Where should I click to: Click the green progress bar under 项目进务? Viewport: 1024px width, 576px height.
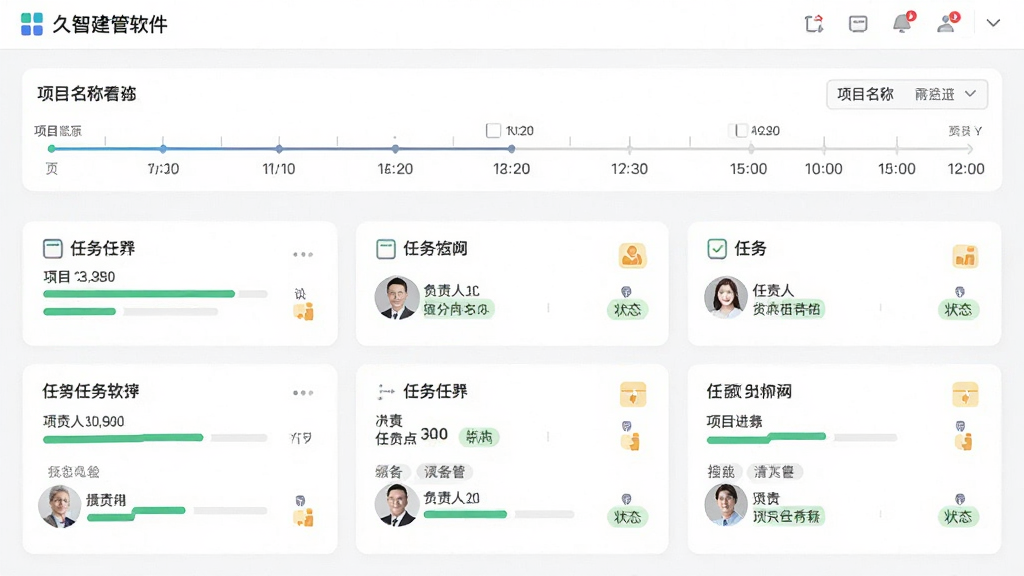766,438
